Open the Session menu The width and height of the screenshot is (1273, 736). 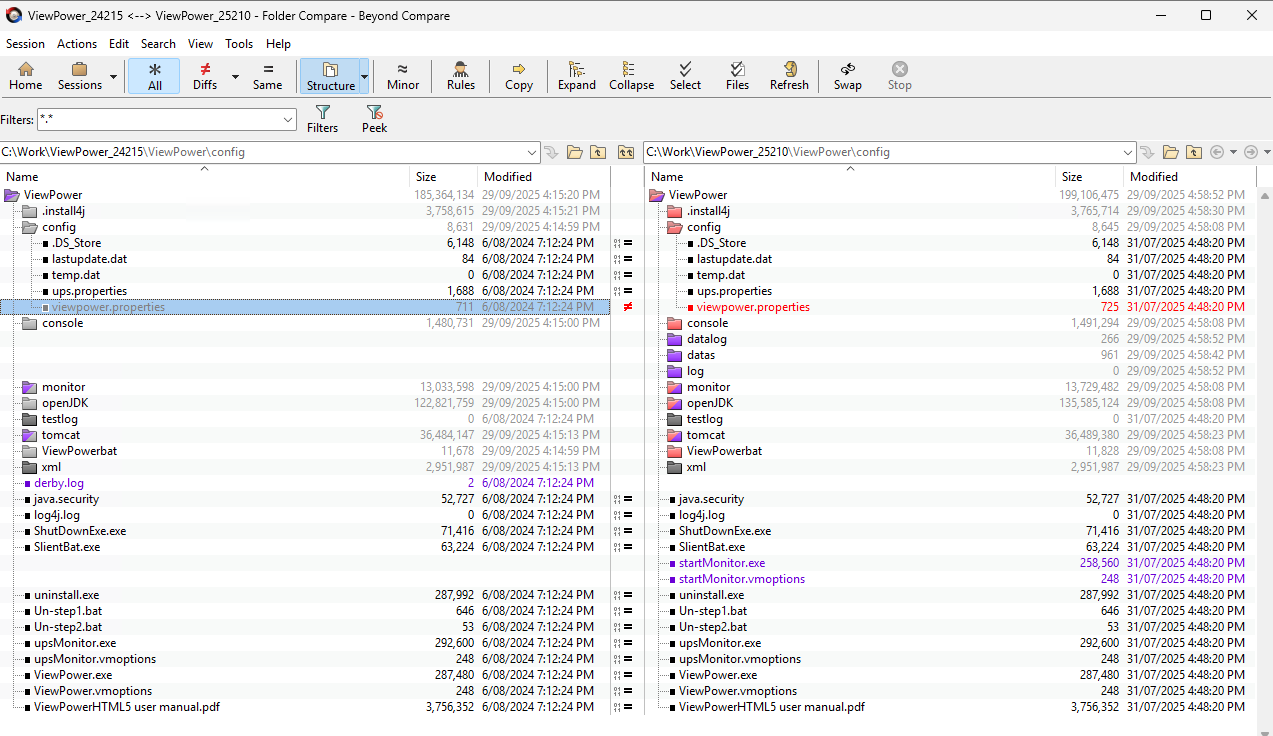(x=25, y=44)
